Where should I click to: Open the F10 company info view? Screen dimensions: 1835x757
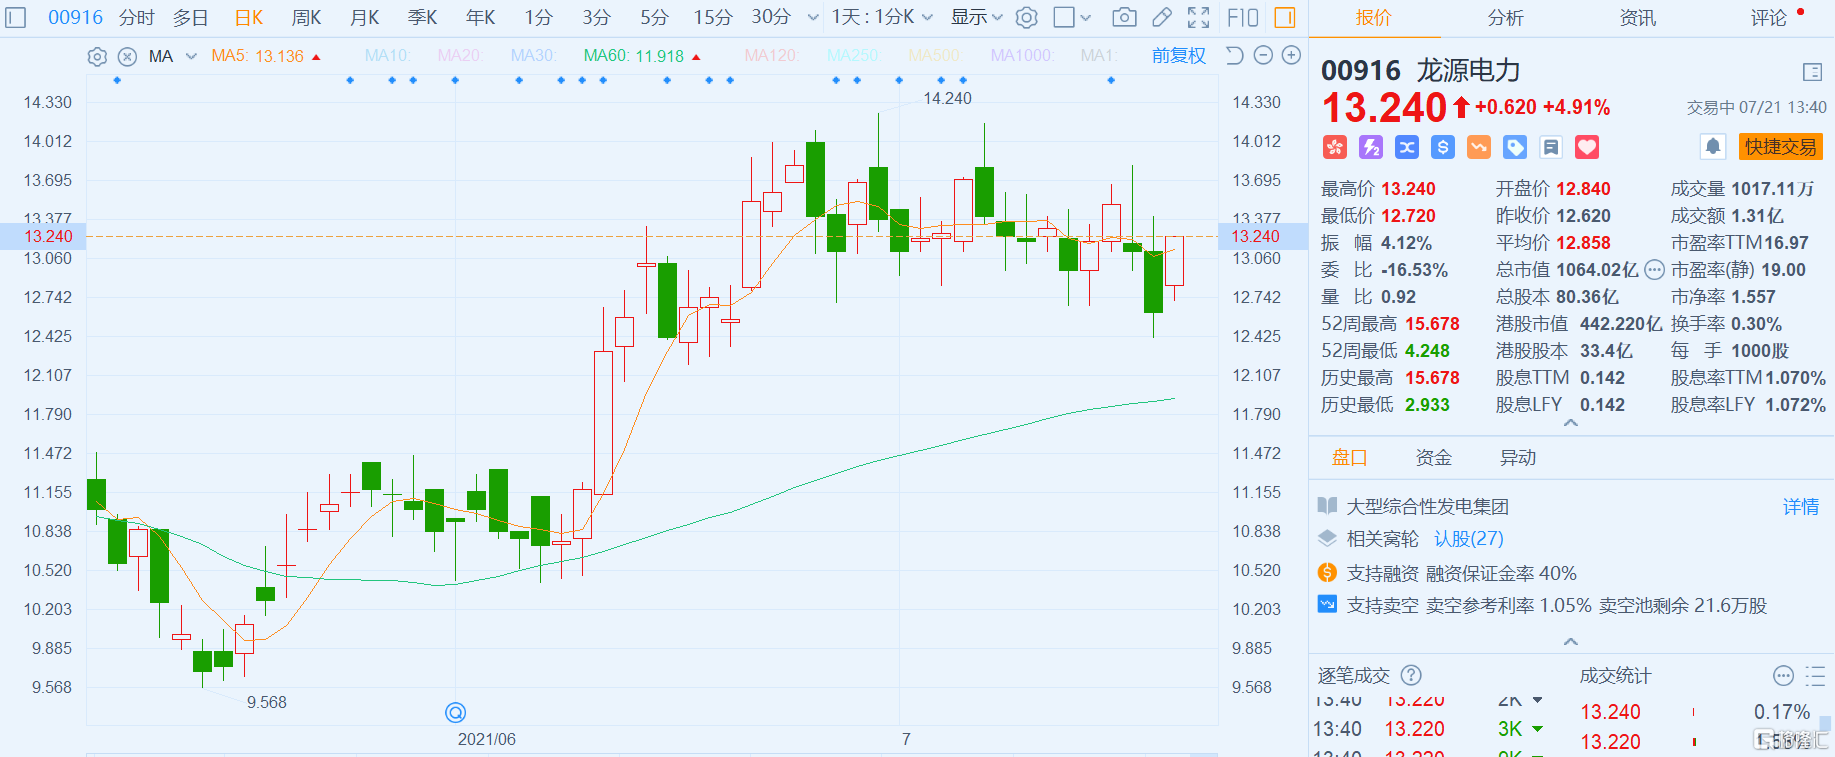coord(1243,17)
